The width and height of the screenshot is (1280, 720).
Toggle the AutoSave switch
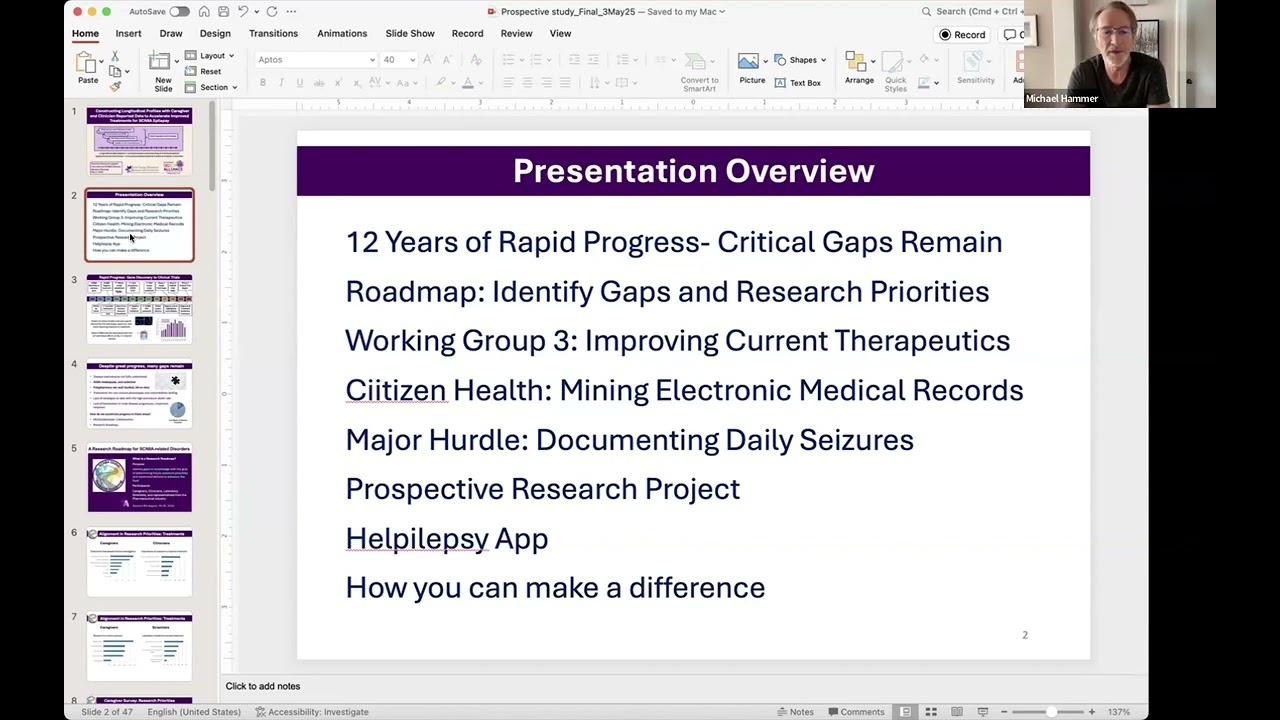(x=179, y=12)
